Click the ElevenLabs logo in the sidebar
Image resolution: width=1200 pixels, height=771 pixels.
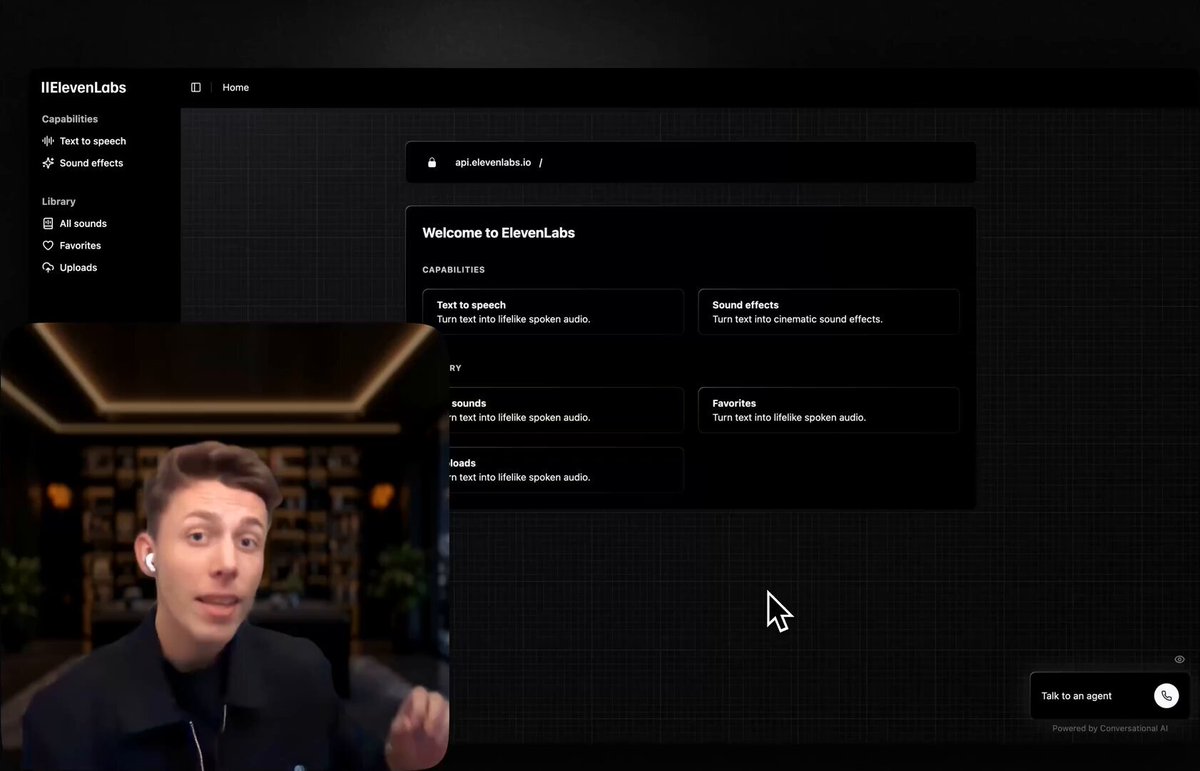(x=84, y=88)
